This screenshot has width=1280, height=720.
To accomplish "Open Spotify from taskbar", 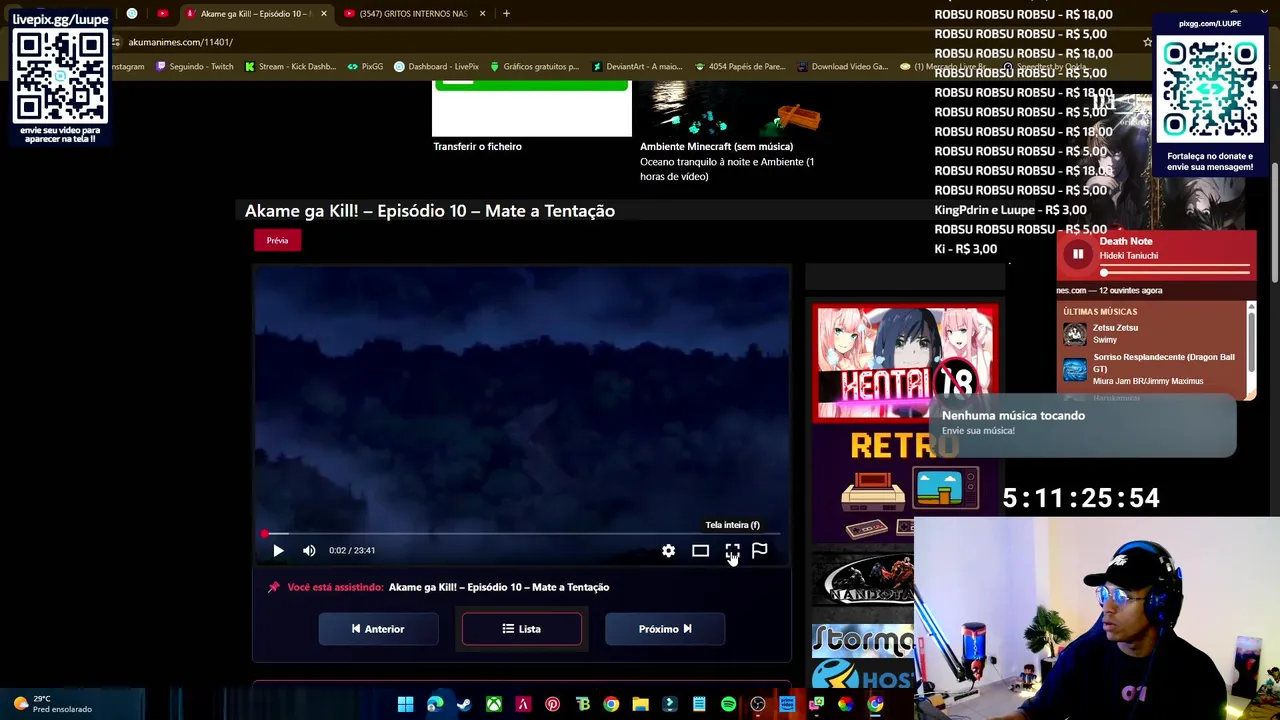I will (728, 705).
